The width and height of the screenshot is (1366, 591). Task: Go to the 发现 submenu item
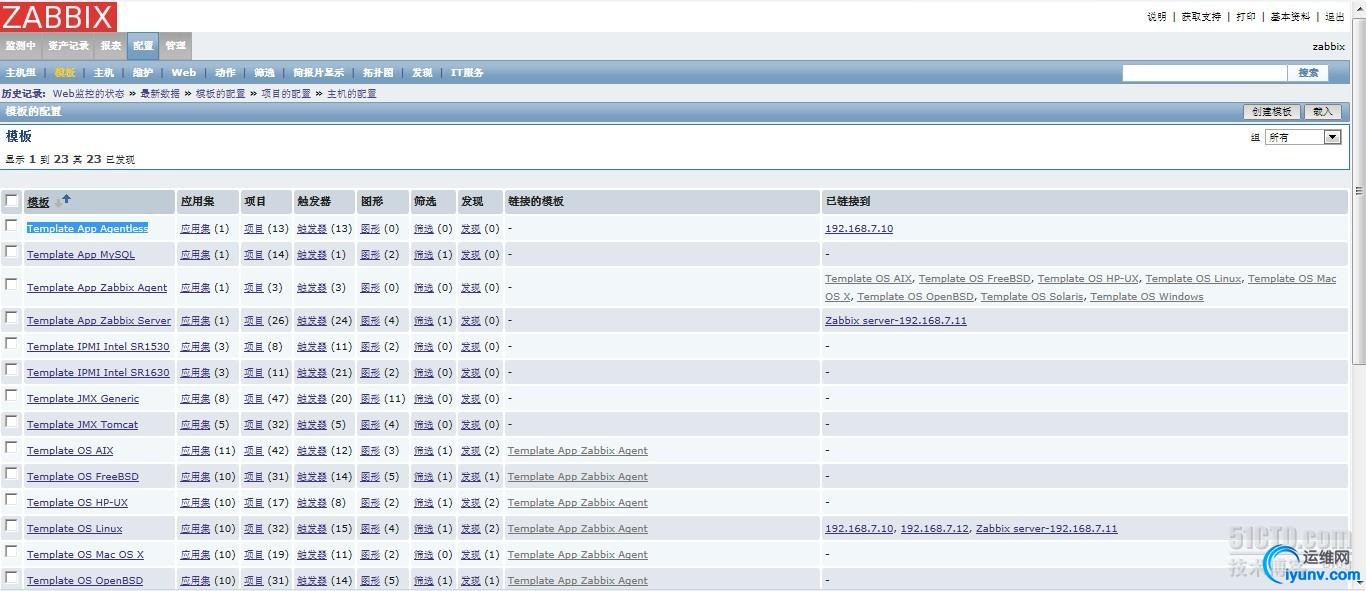422,73
